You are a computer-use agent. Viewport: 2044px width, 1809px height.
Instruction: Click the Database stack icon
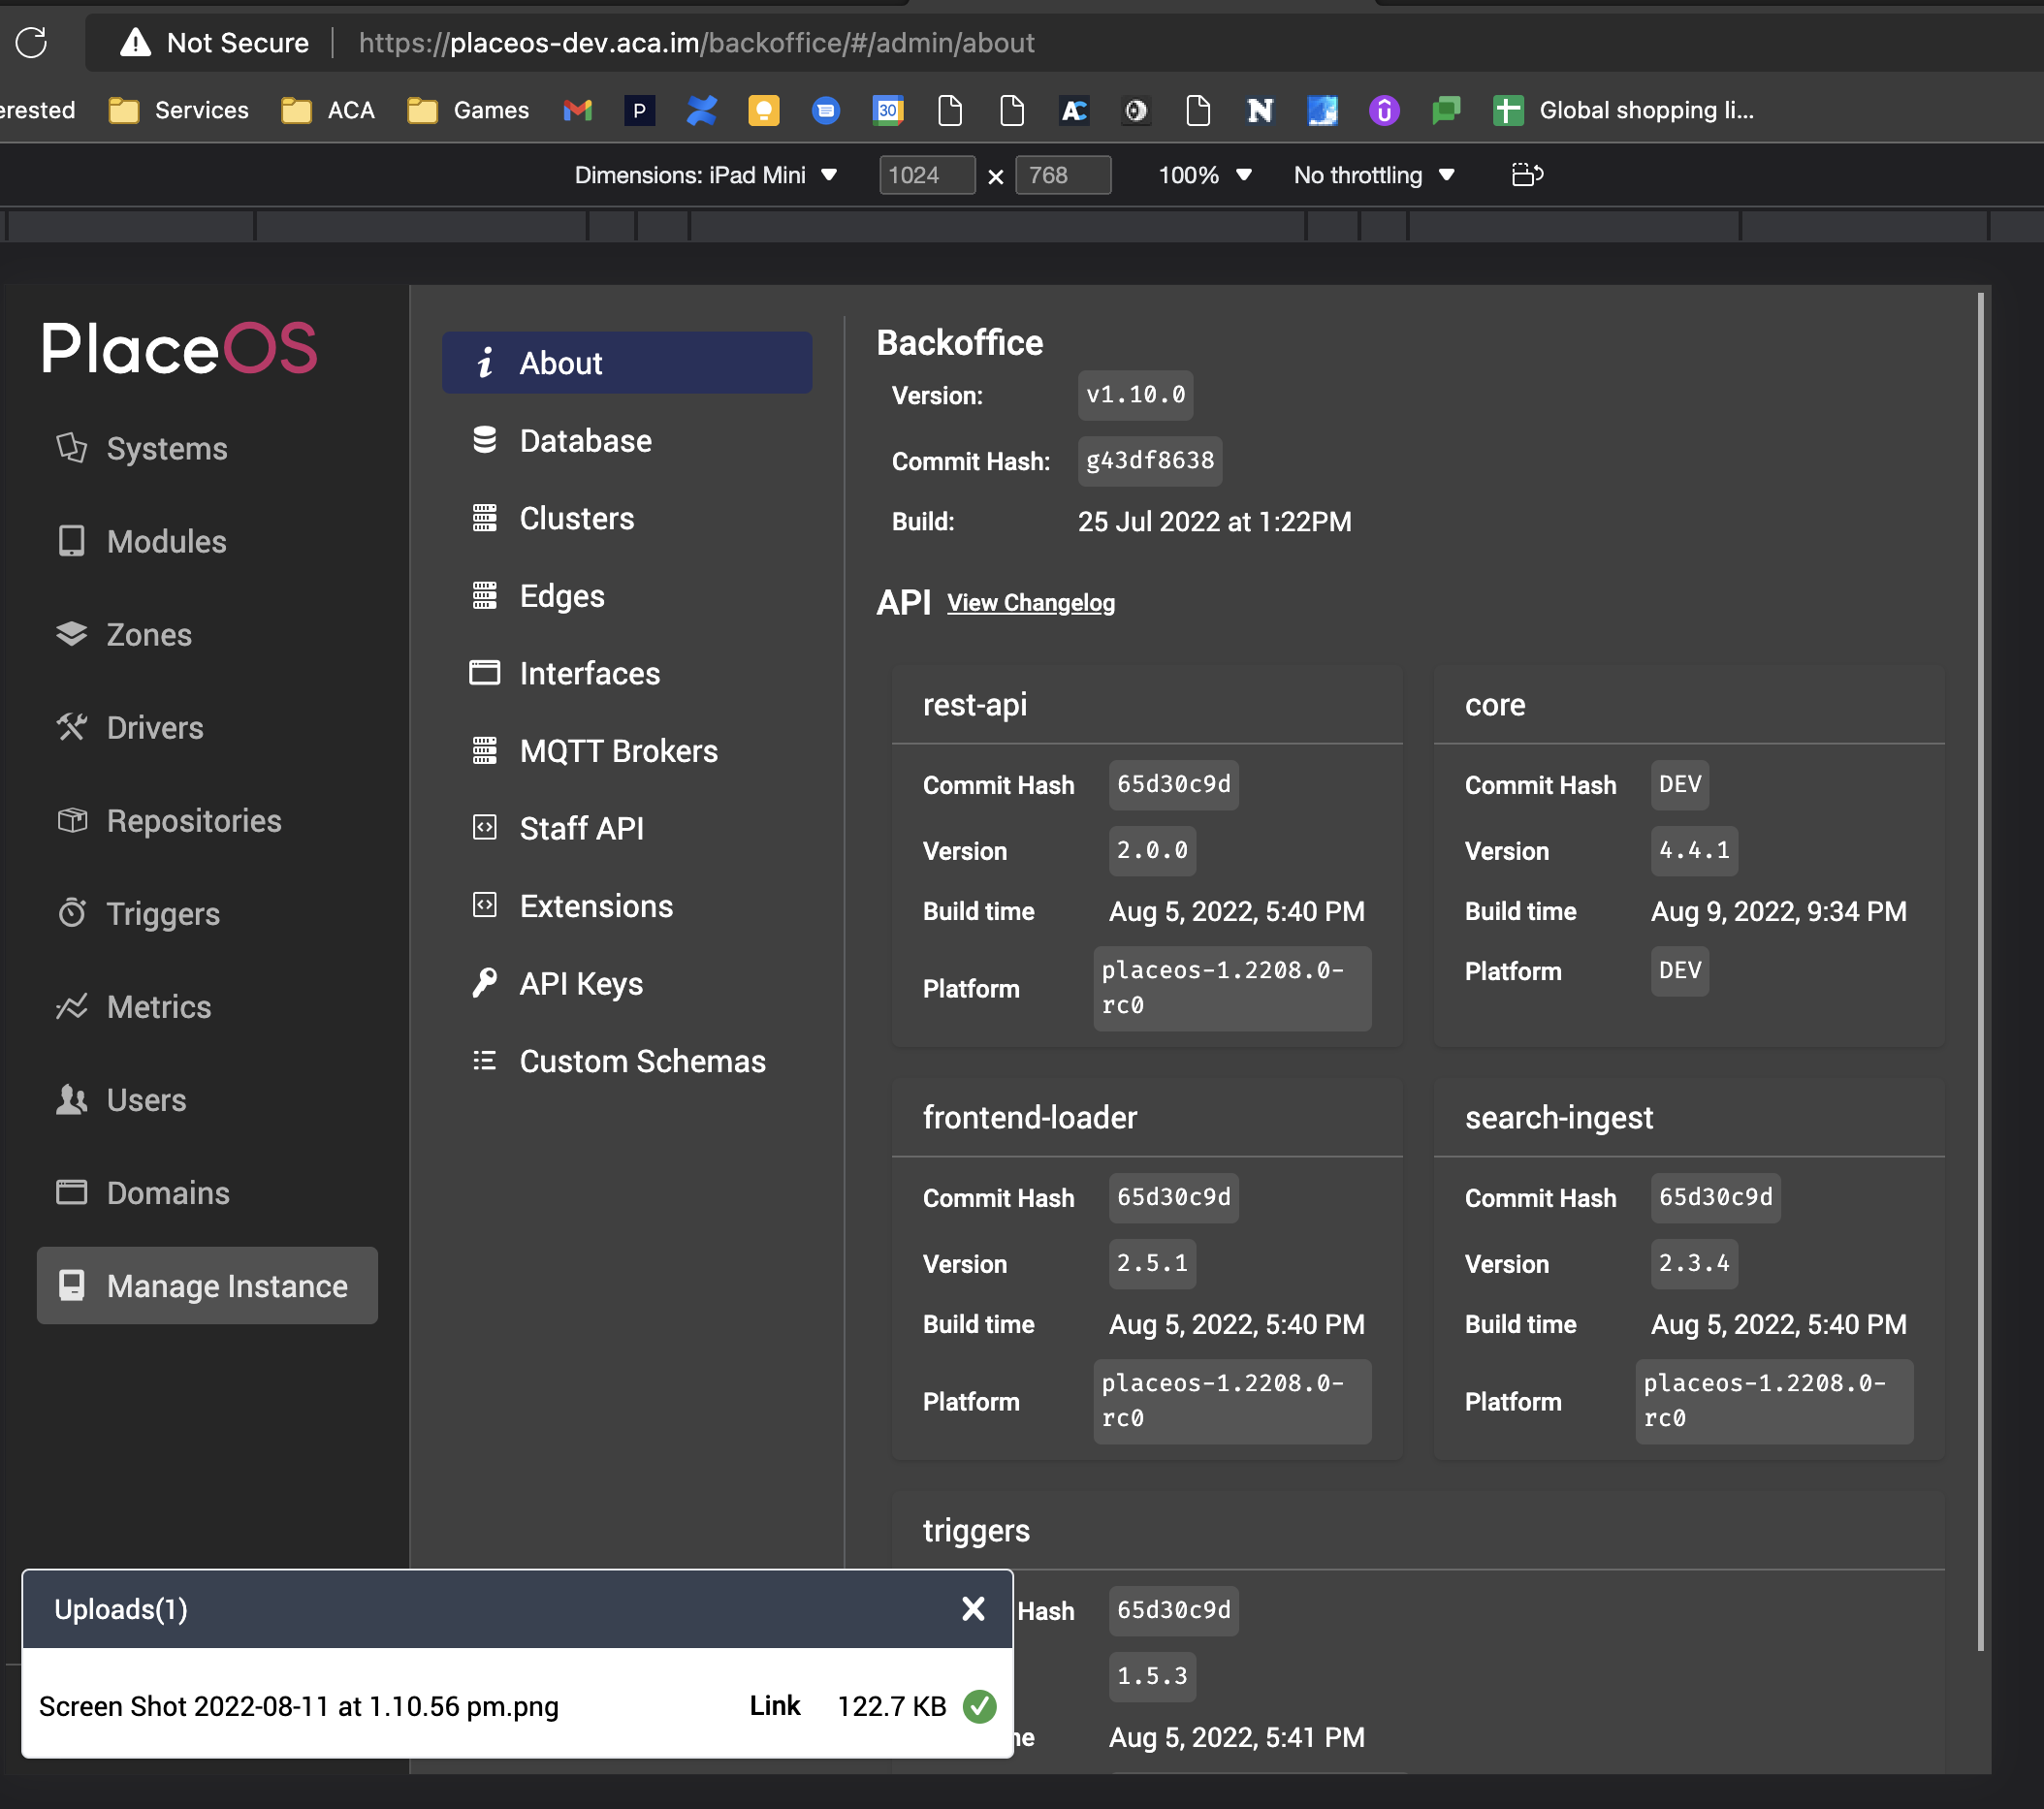(484, 440)
